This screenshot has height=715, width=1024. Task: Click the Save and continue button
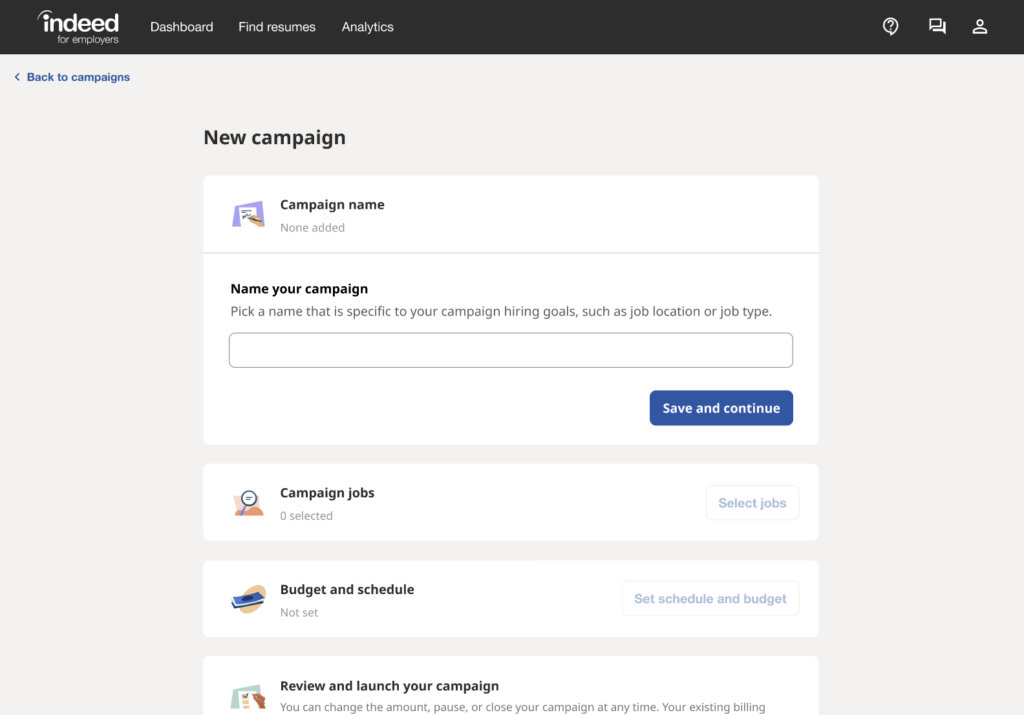pos(721,408)
